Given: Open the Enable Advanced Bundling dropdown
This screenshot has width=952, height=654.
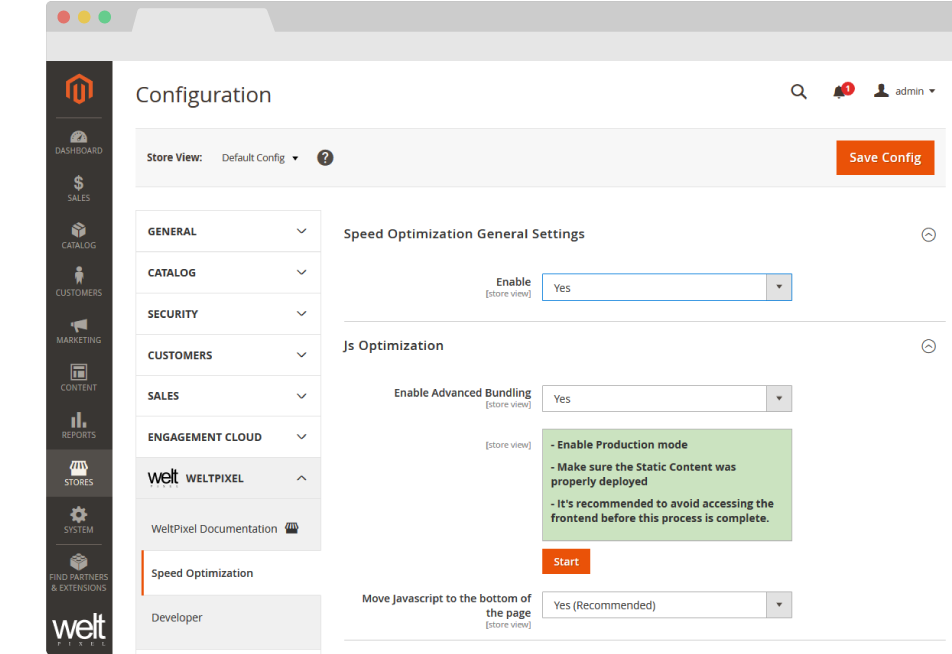Looking at the screenshot, I should 666,399.
